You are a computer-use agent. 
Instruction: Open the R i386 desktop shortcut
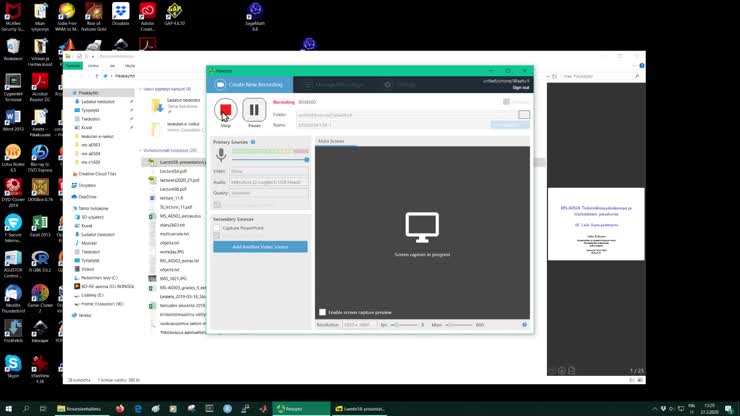tap(40, 261)
